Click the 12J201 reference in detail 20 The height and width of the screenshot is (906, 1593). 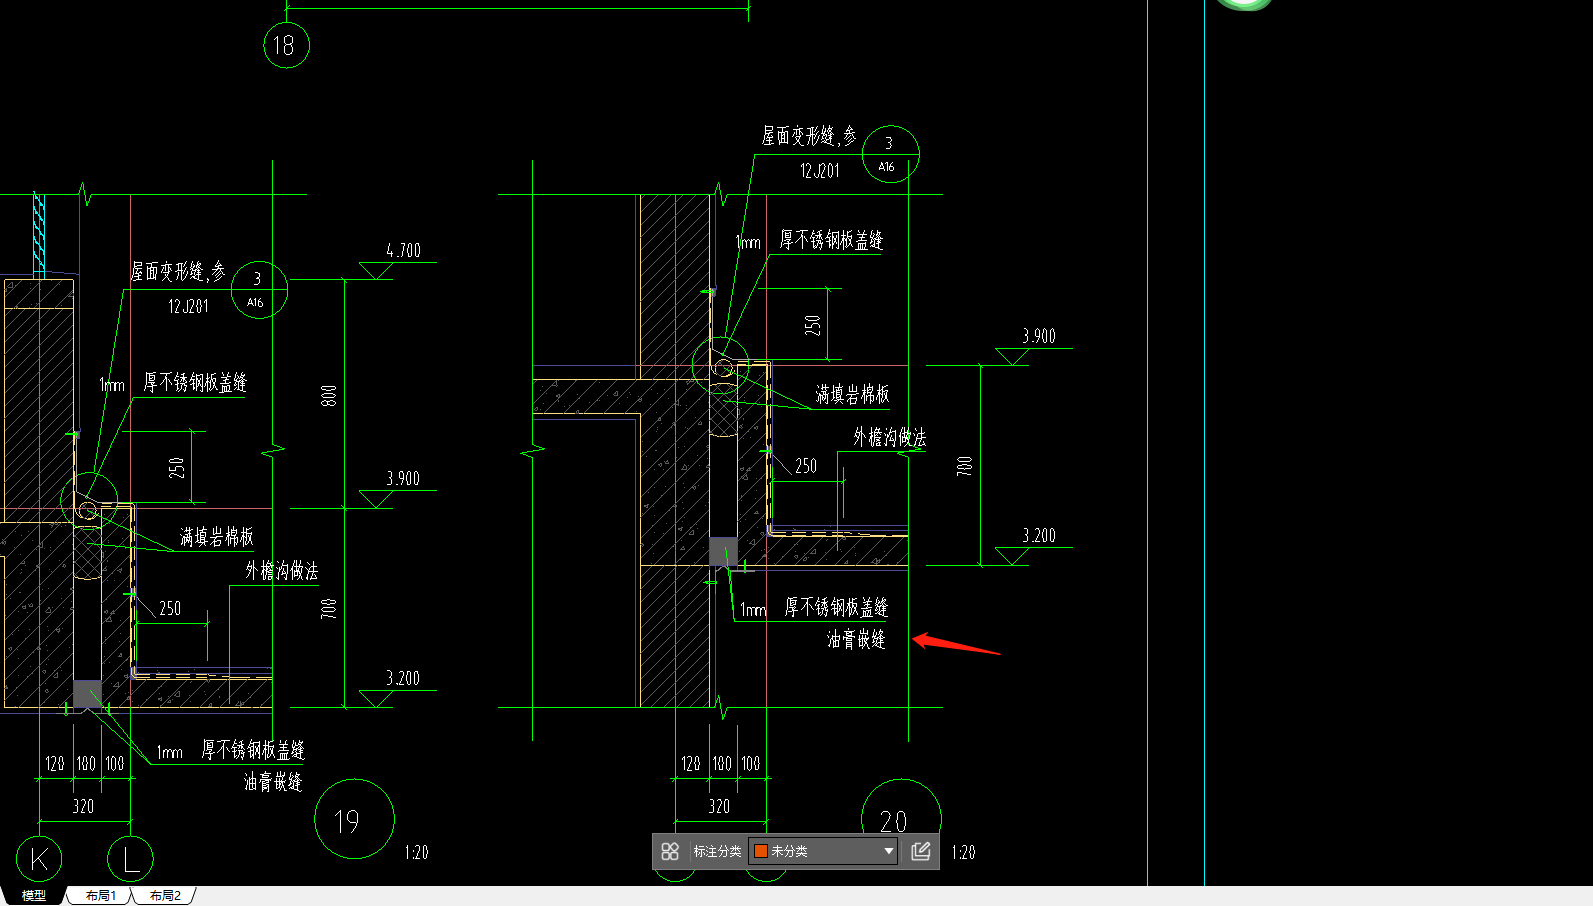[820, 171]
